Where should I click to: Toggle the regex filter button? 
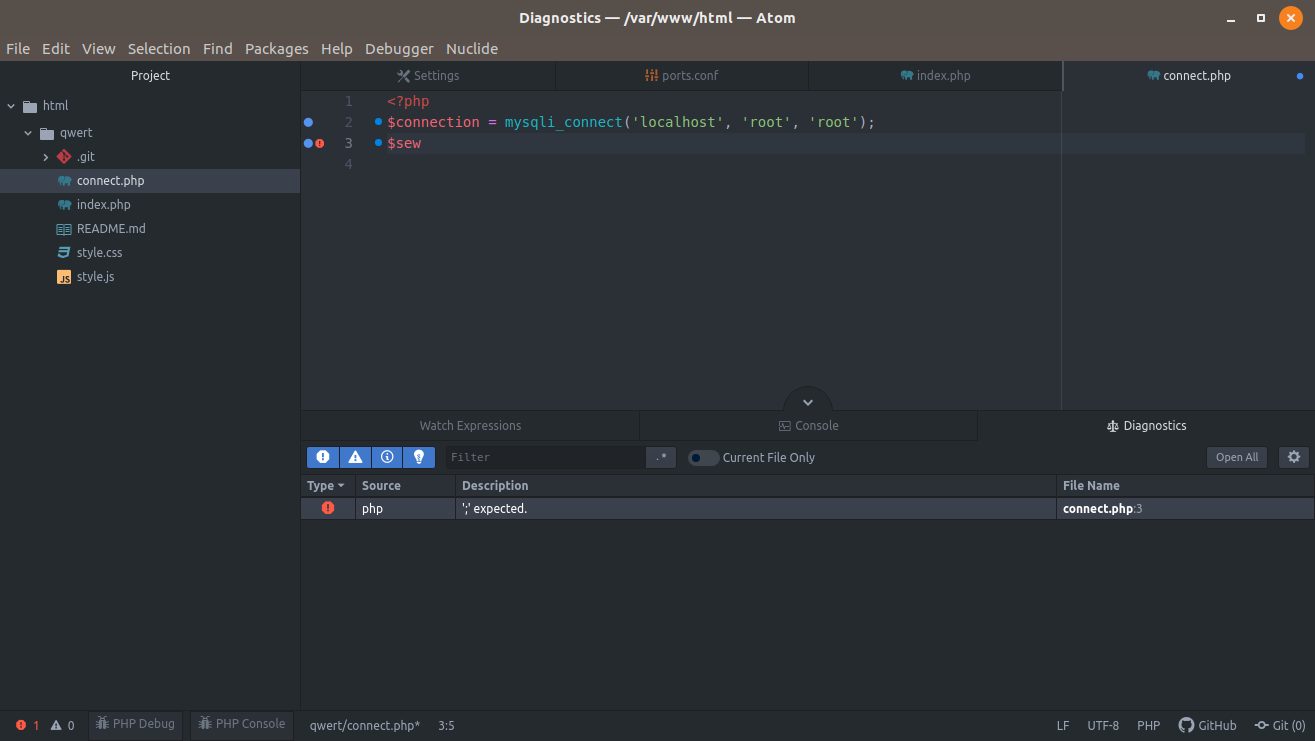(x=661, y=457)
